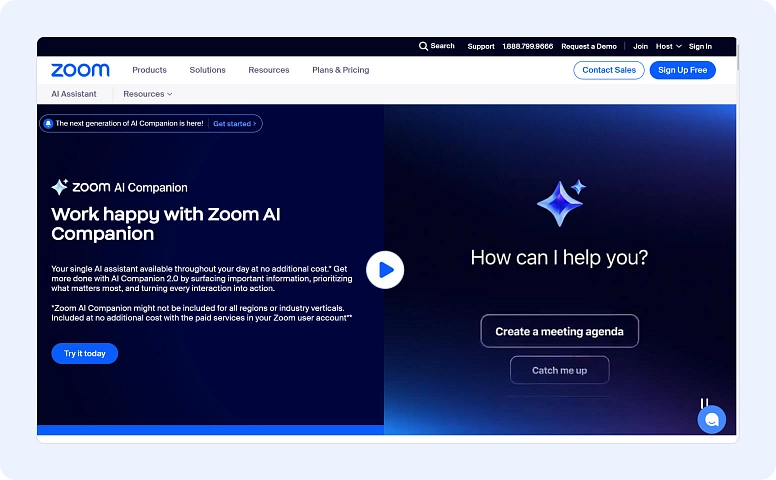Click the blue progress bar under hero
This screenshot has width=776, height=480.
(210, 430)
